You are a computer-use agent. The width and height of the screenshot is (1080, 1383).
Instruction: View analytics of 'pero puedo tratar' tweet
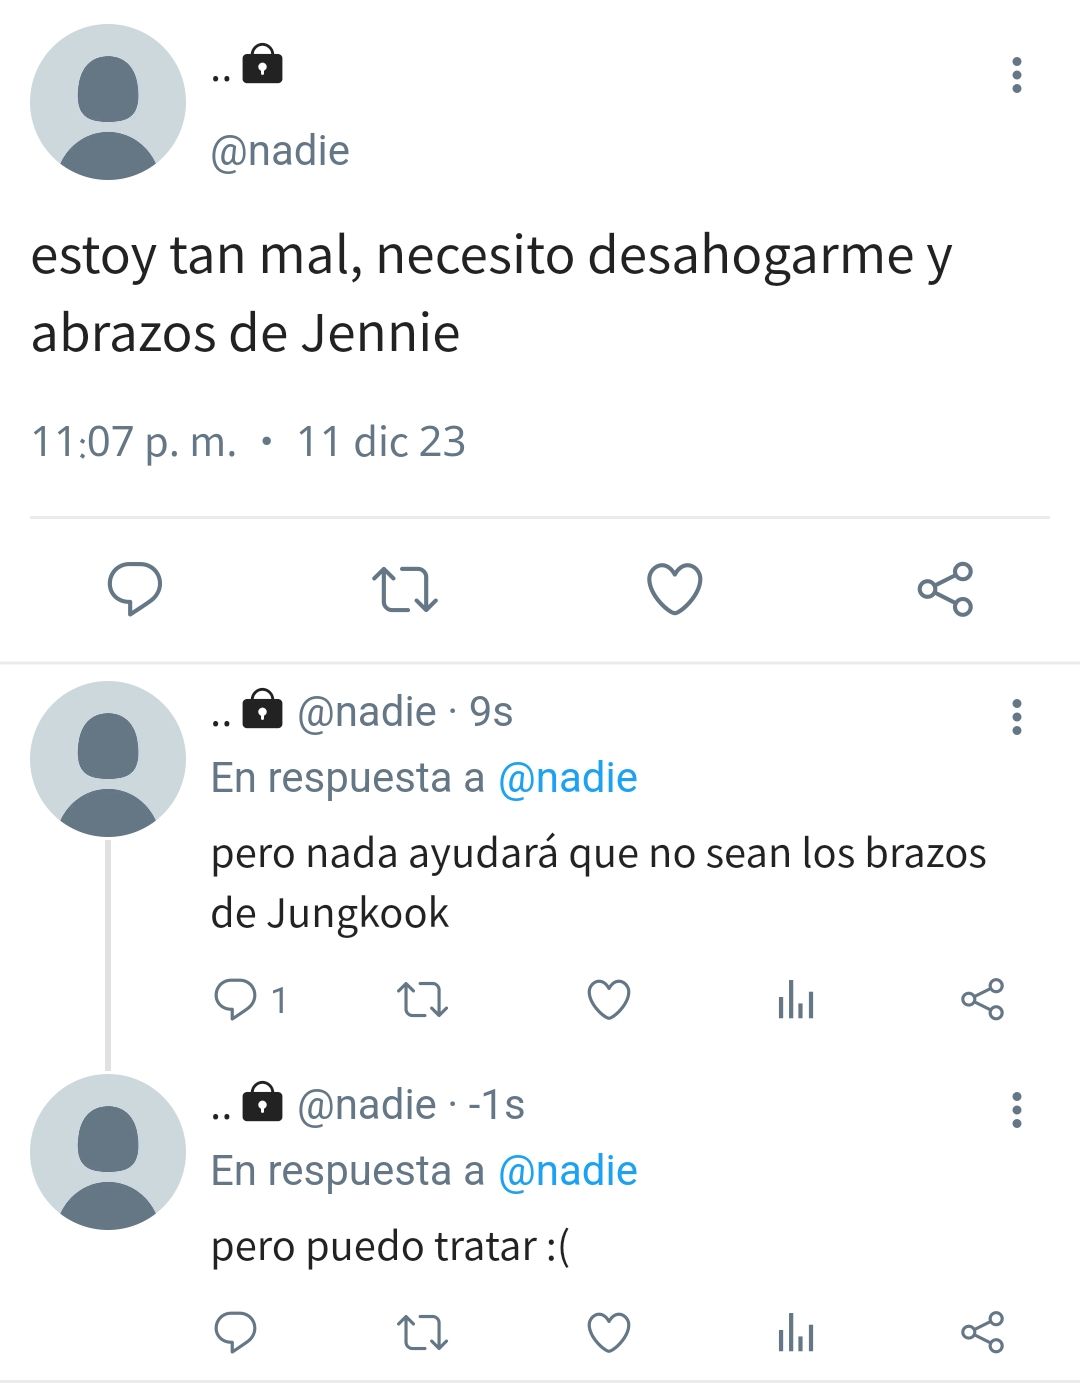[x=796, y=1332]
